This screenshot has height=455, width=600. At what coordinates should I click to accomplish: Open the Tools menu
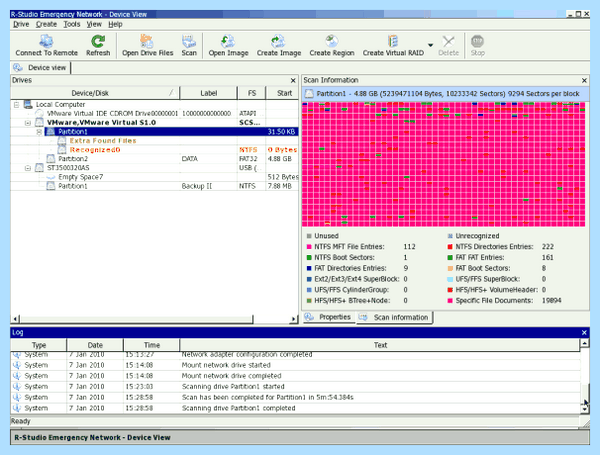pyautogui.click(x=72, y=24)
